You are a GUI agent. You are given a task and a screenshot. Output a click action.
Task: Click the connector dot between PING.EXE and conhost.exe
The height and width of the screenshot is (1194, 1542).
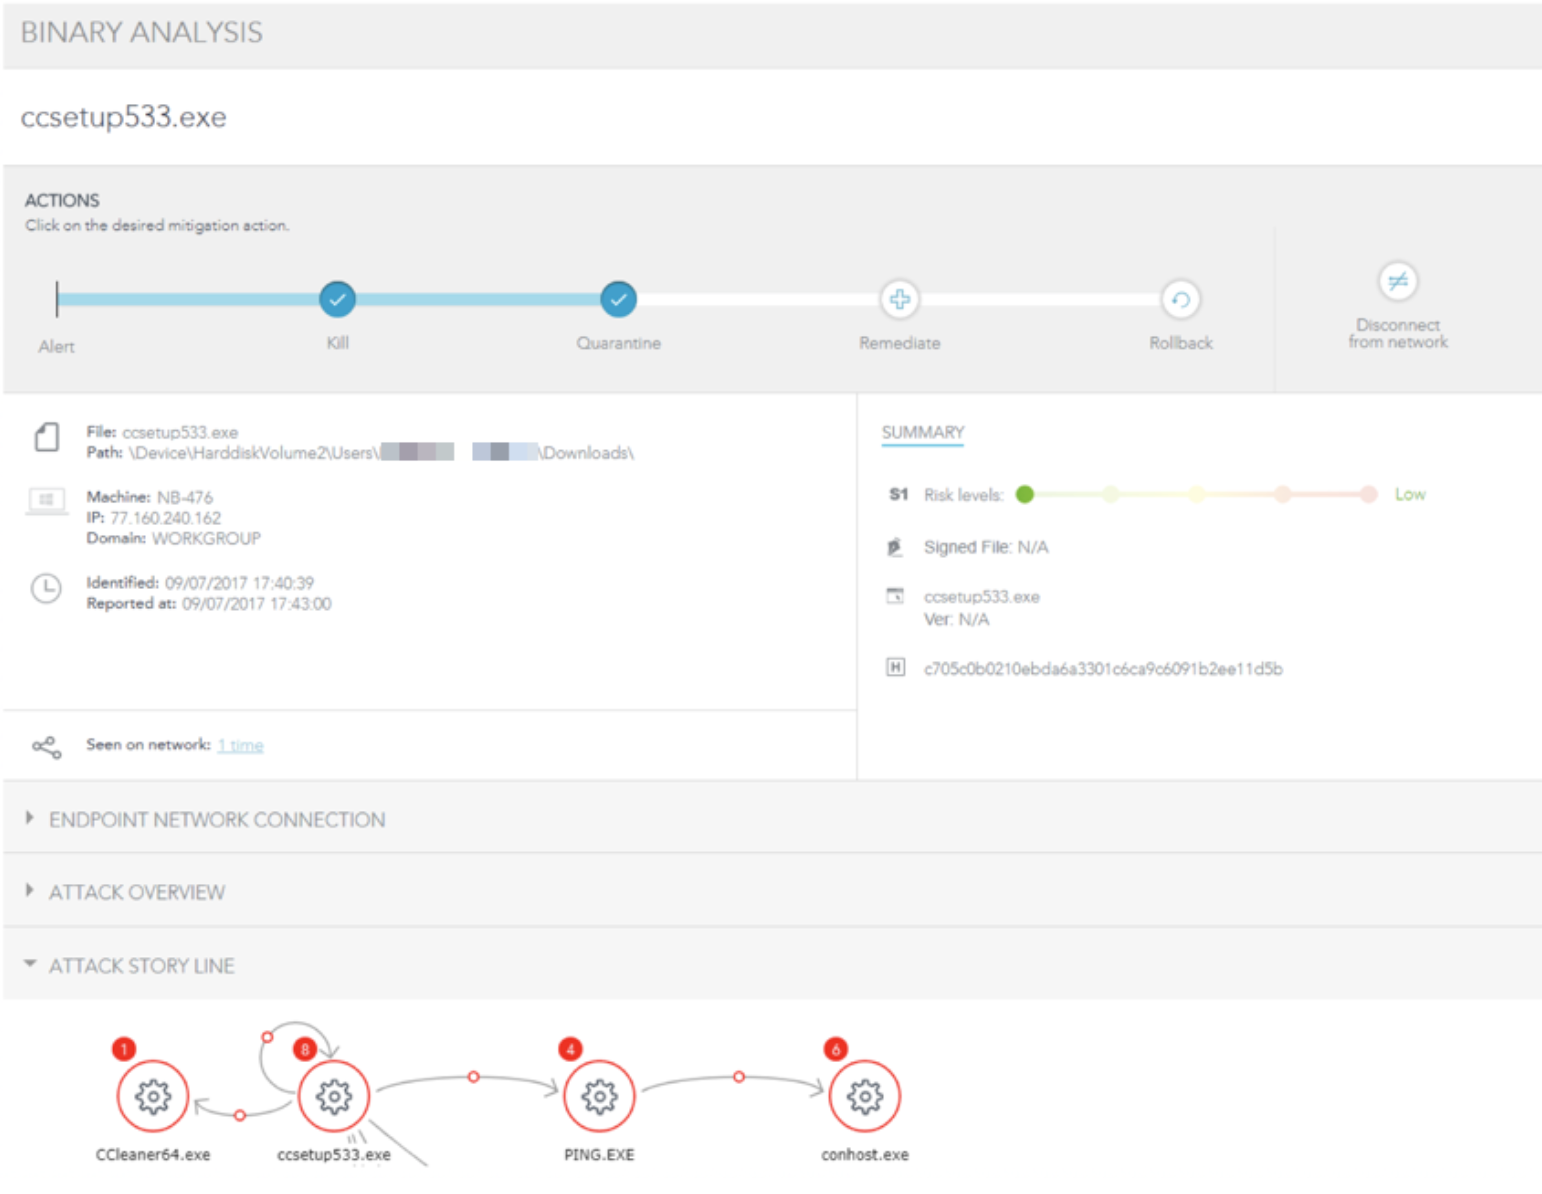point(738,1077)
